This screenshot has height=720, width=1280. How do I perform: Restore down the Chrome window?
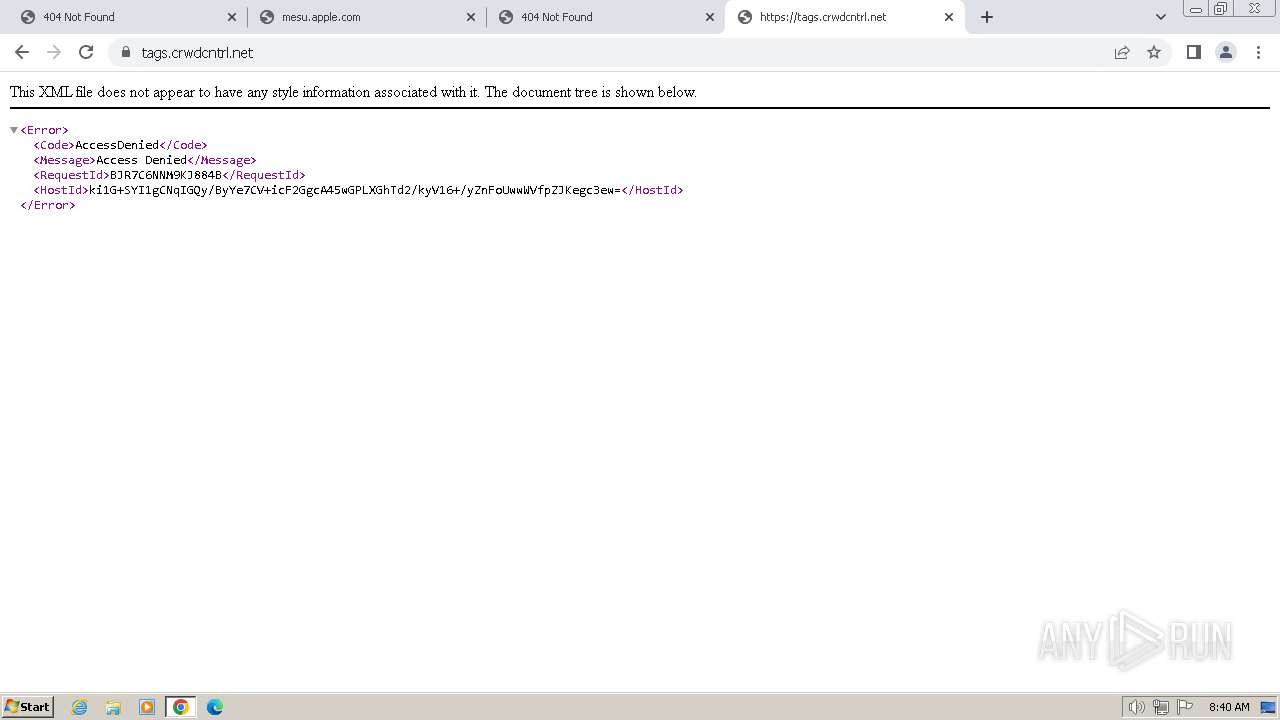[x=1221, y=9]
